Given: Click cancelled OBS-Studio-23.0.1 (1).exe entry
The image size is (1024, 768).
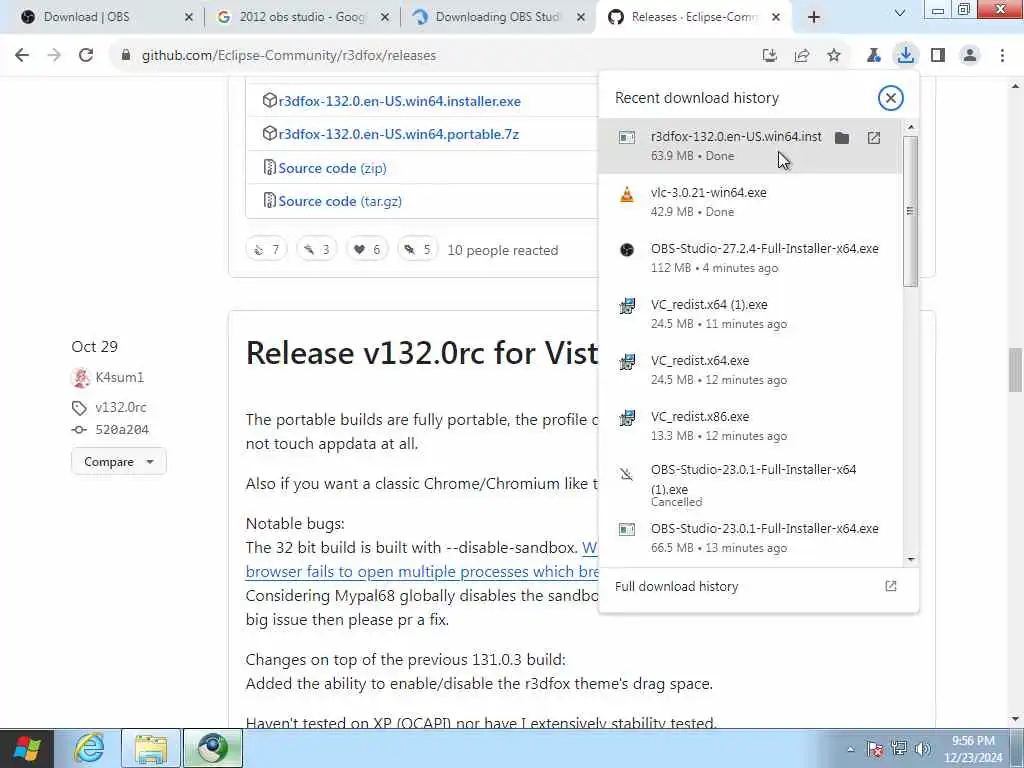Looking at the screenshot, I should click(750, 485).
